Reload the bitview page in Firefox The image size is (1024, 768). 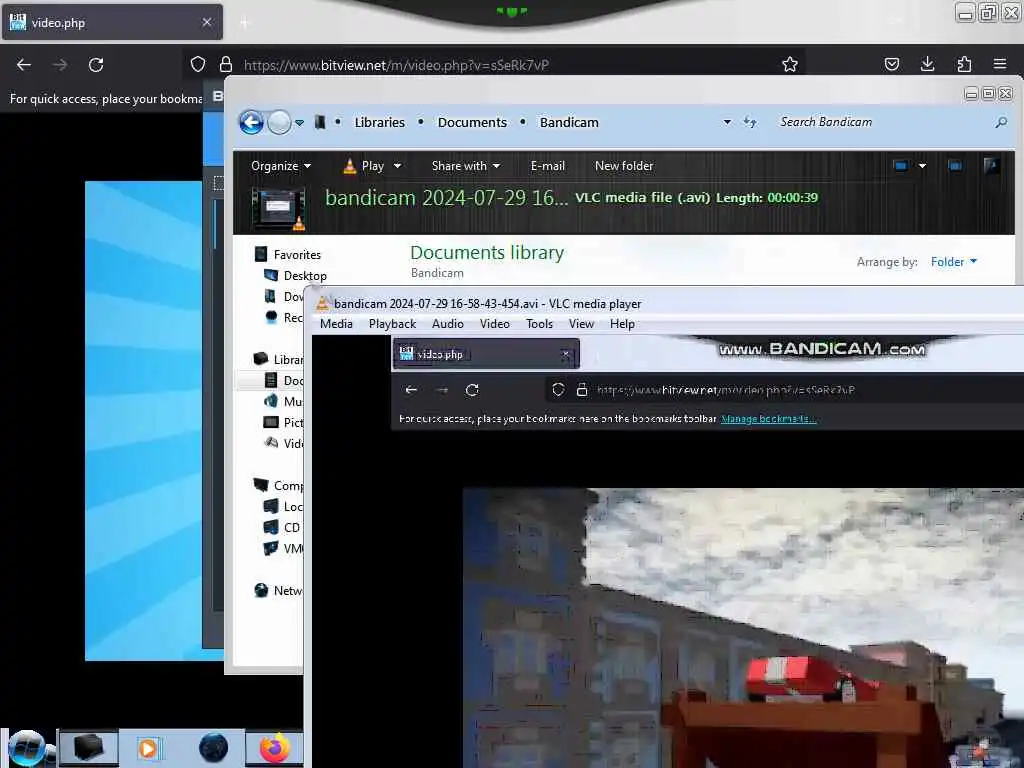point(96,65)
